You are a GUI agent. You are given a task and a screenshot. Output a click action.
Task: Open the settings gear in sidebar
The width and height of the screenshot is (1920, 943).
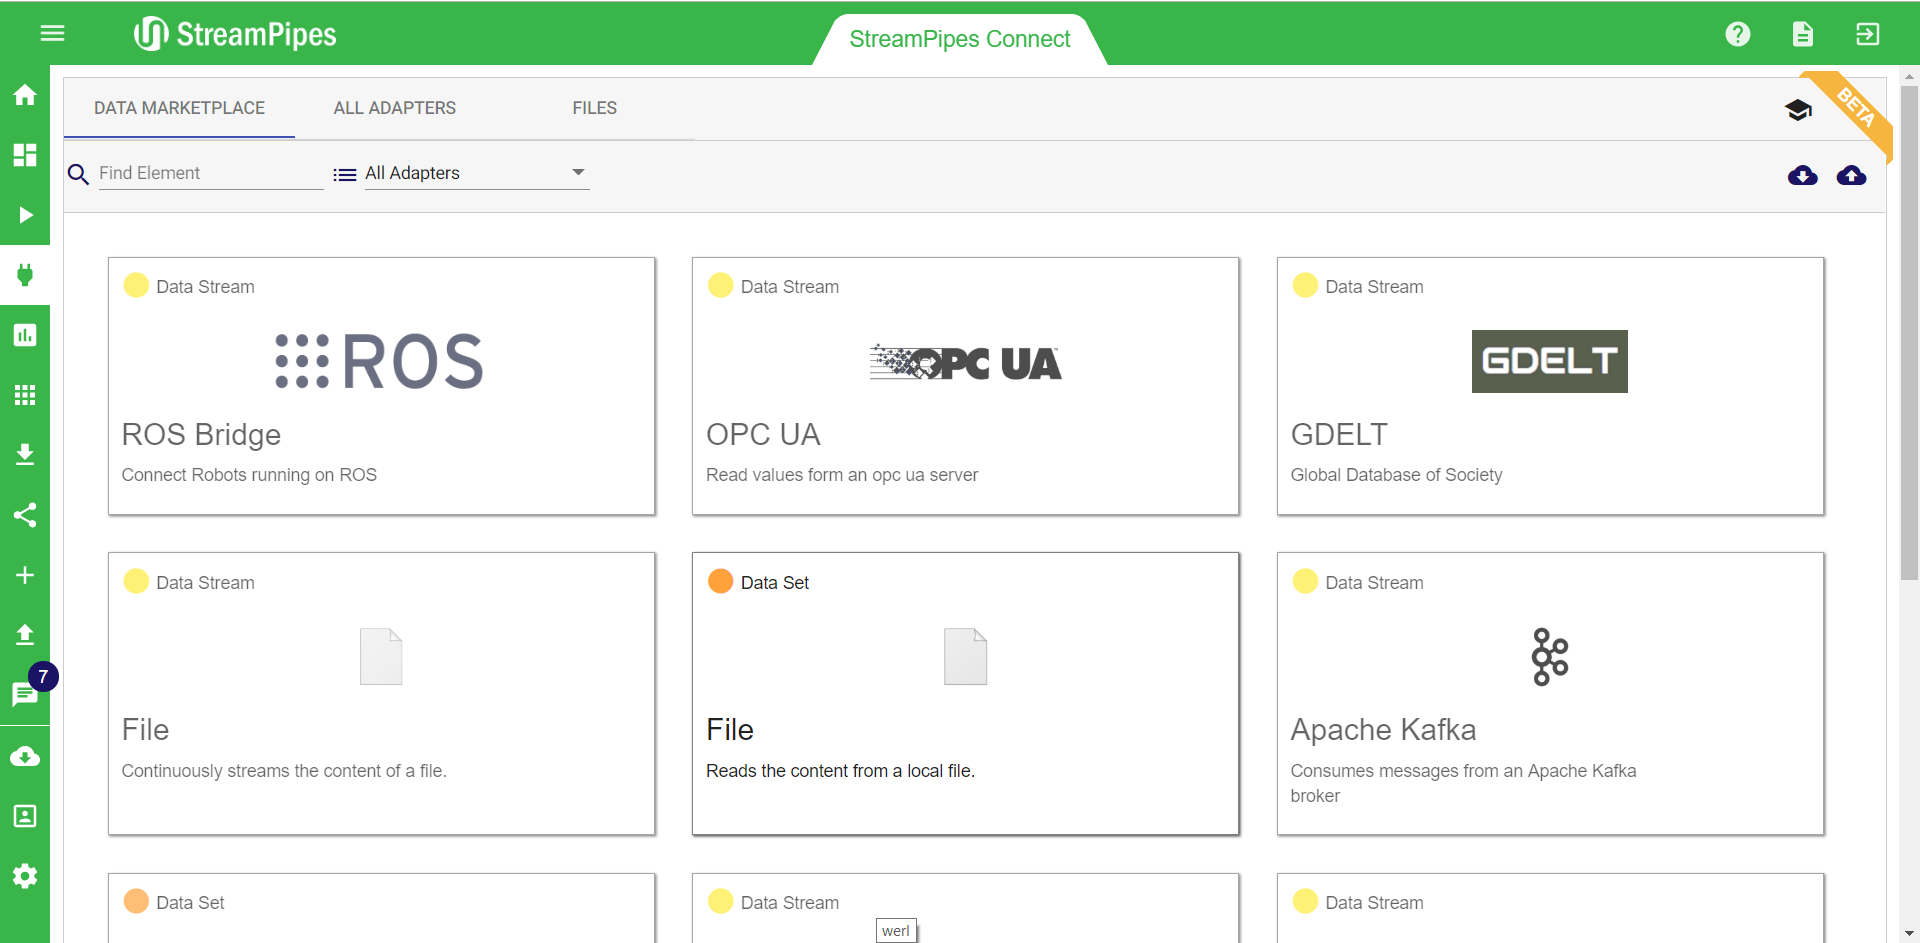pos(25,876)
